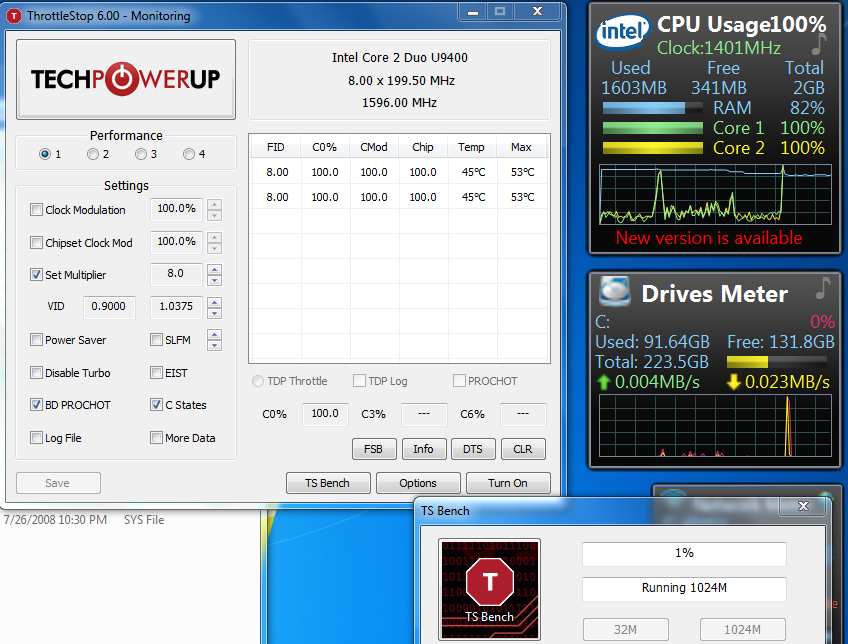Clear max temps with CLR button

[523, 449]
